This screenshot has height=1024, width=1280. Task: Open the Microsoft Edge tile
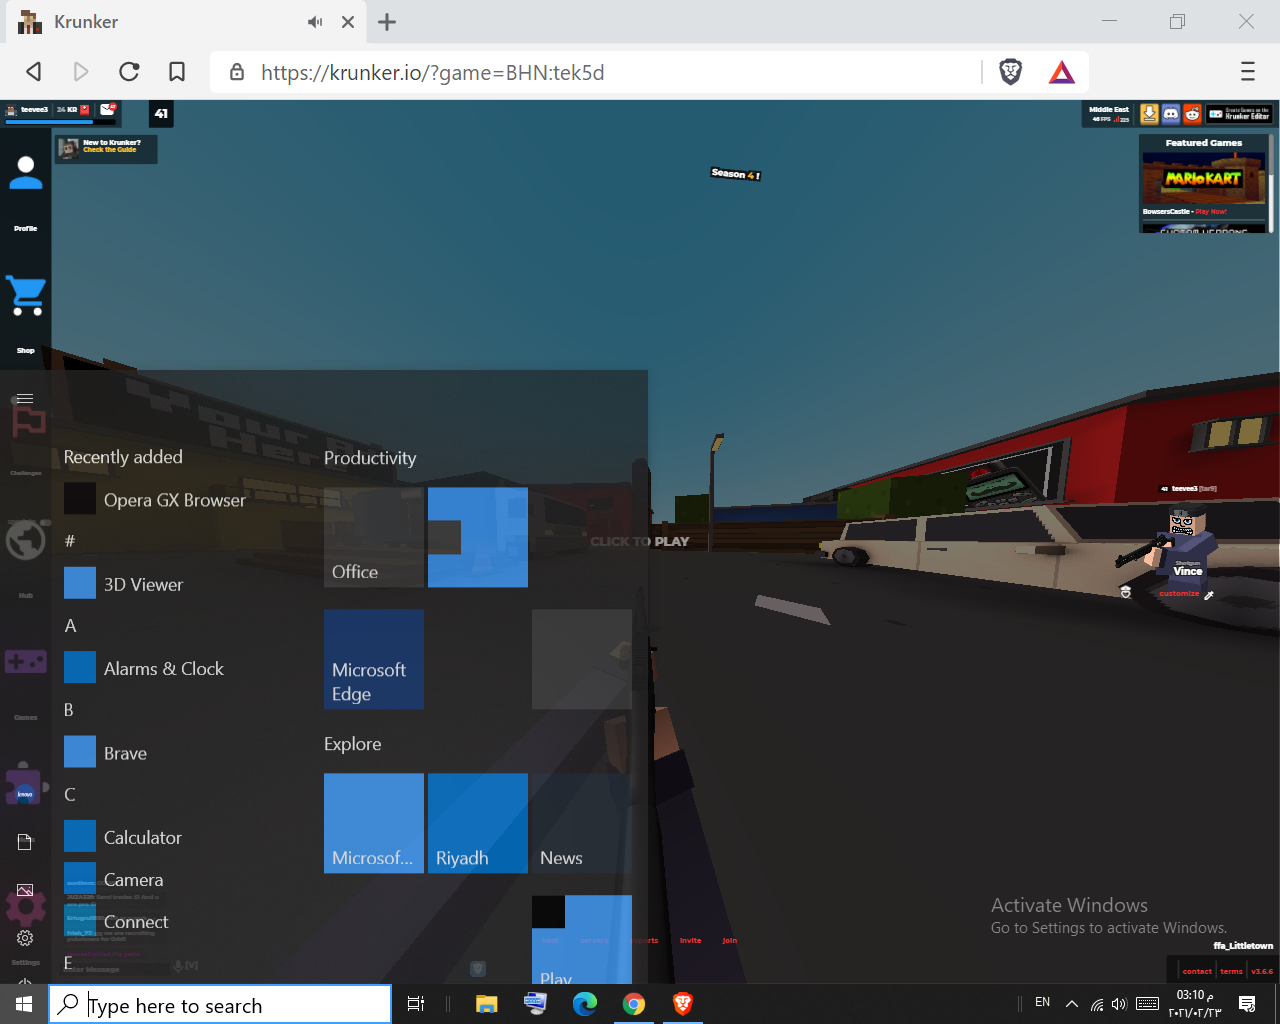coord(374,660)
